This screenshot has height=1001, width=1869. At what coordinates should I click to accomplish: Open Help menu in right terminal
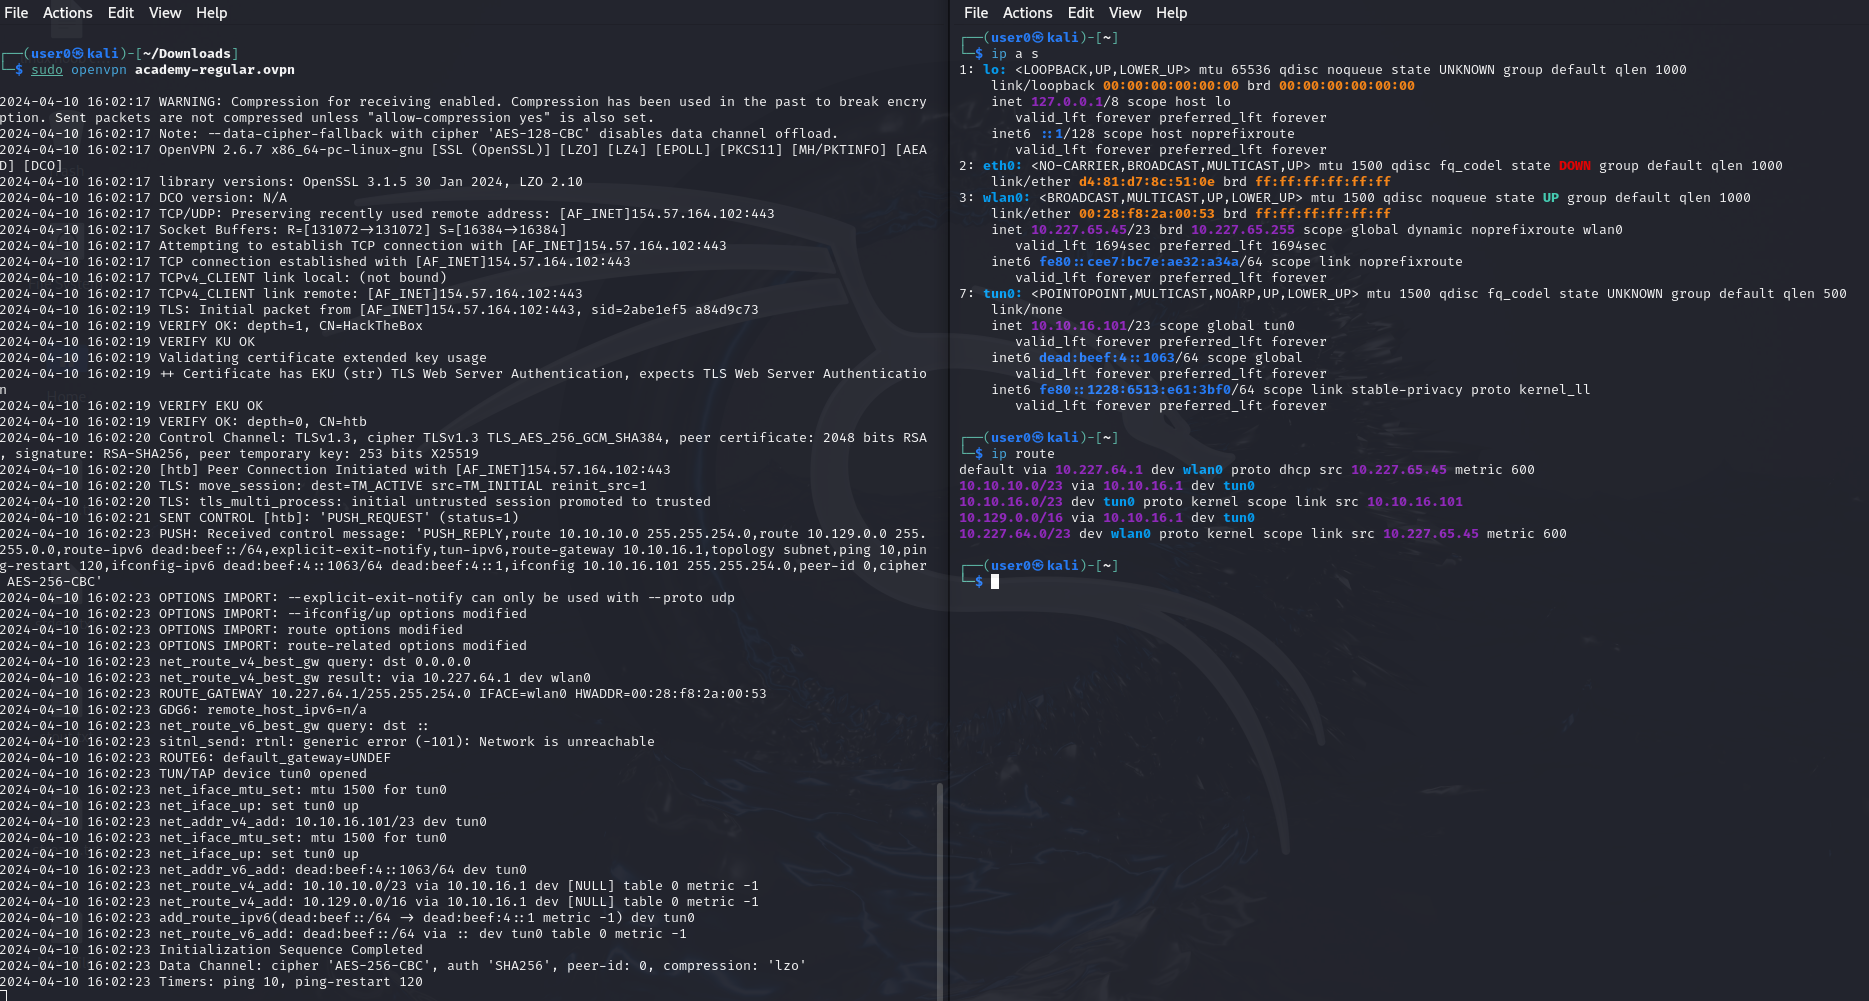[x=1171, y=13]
